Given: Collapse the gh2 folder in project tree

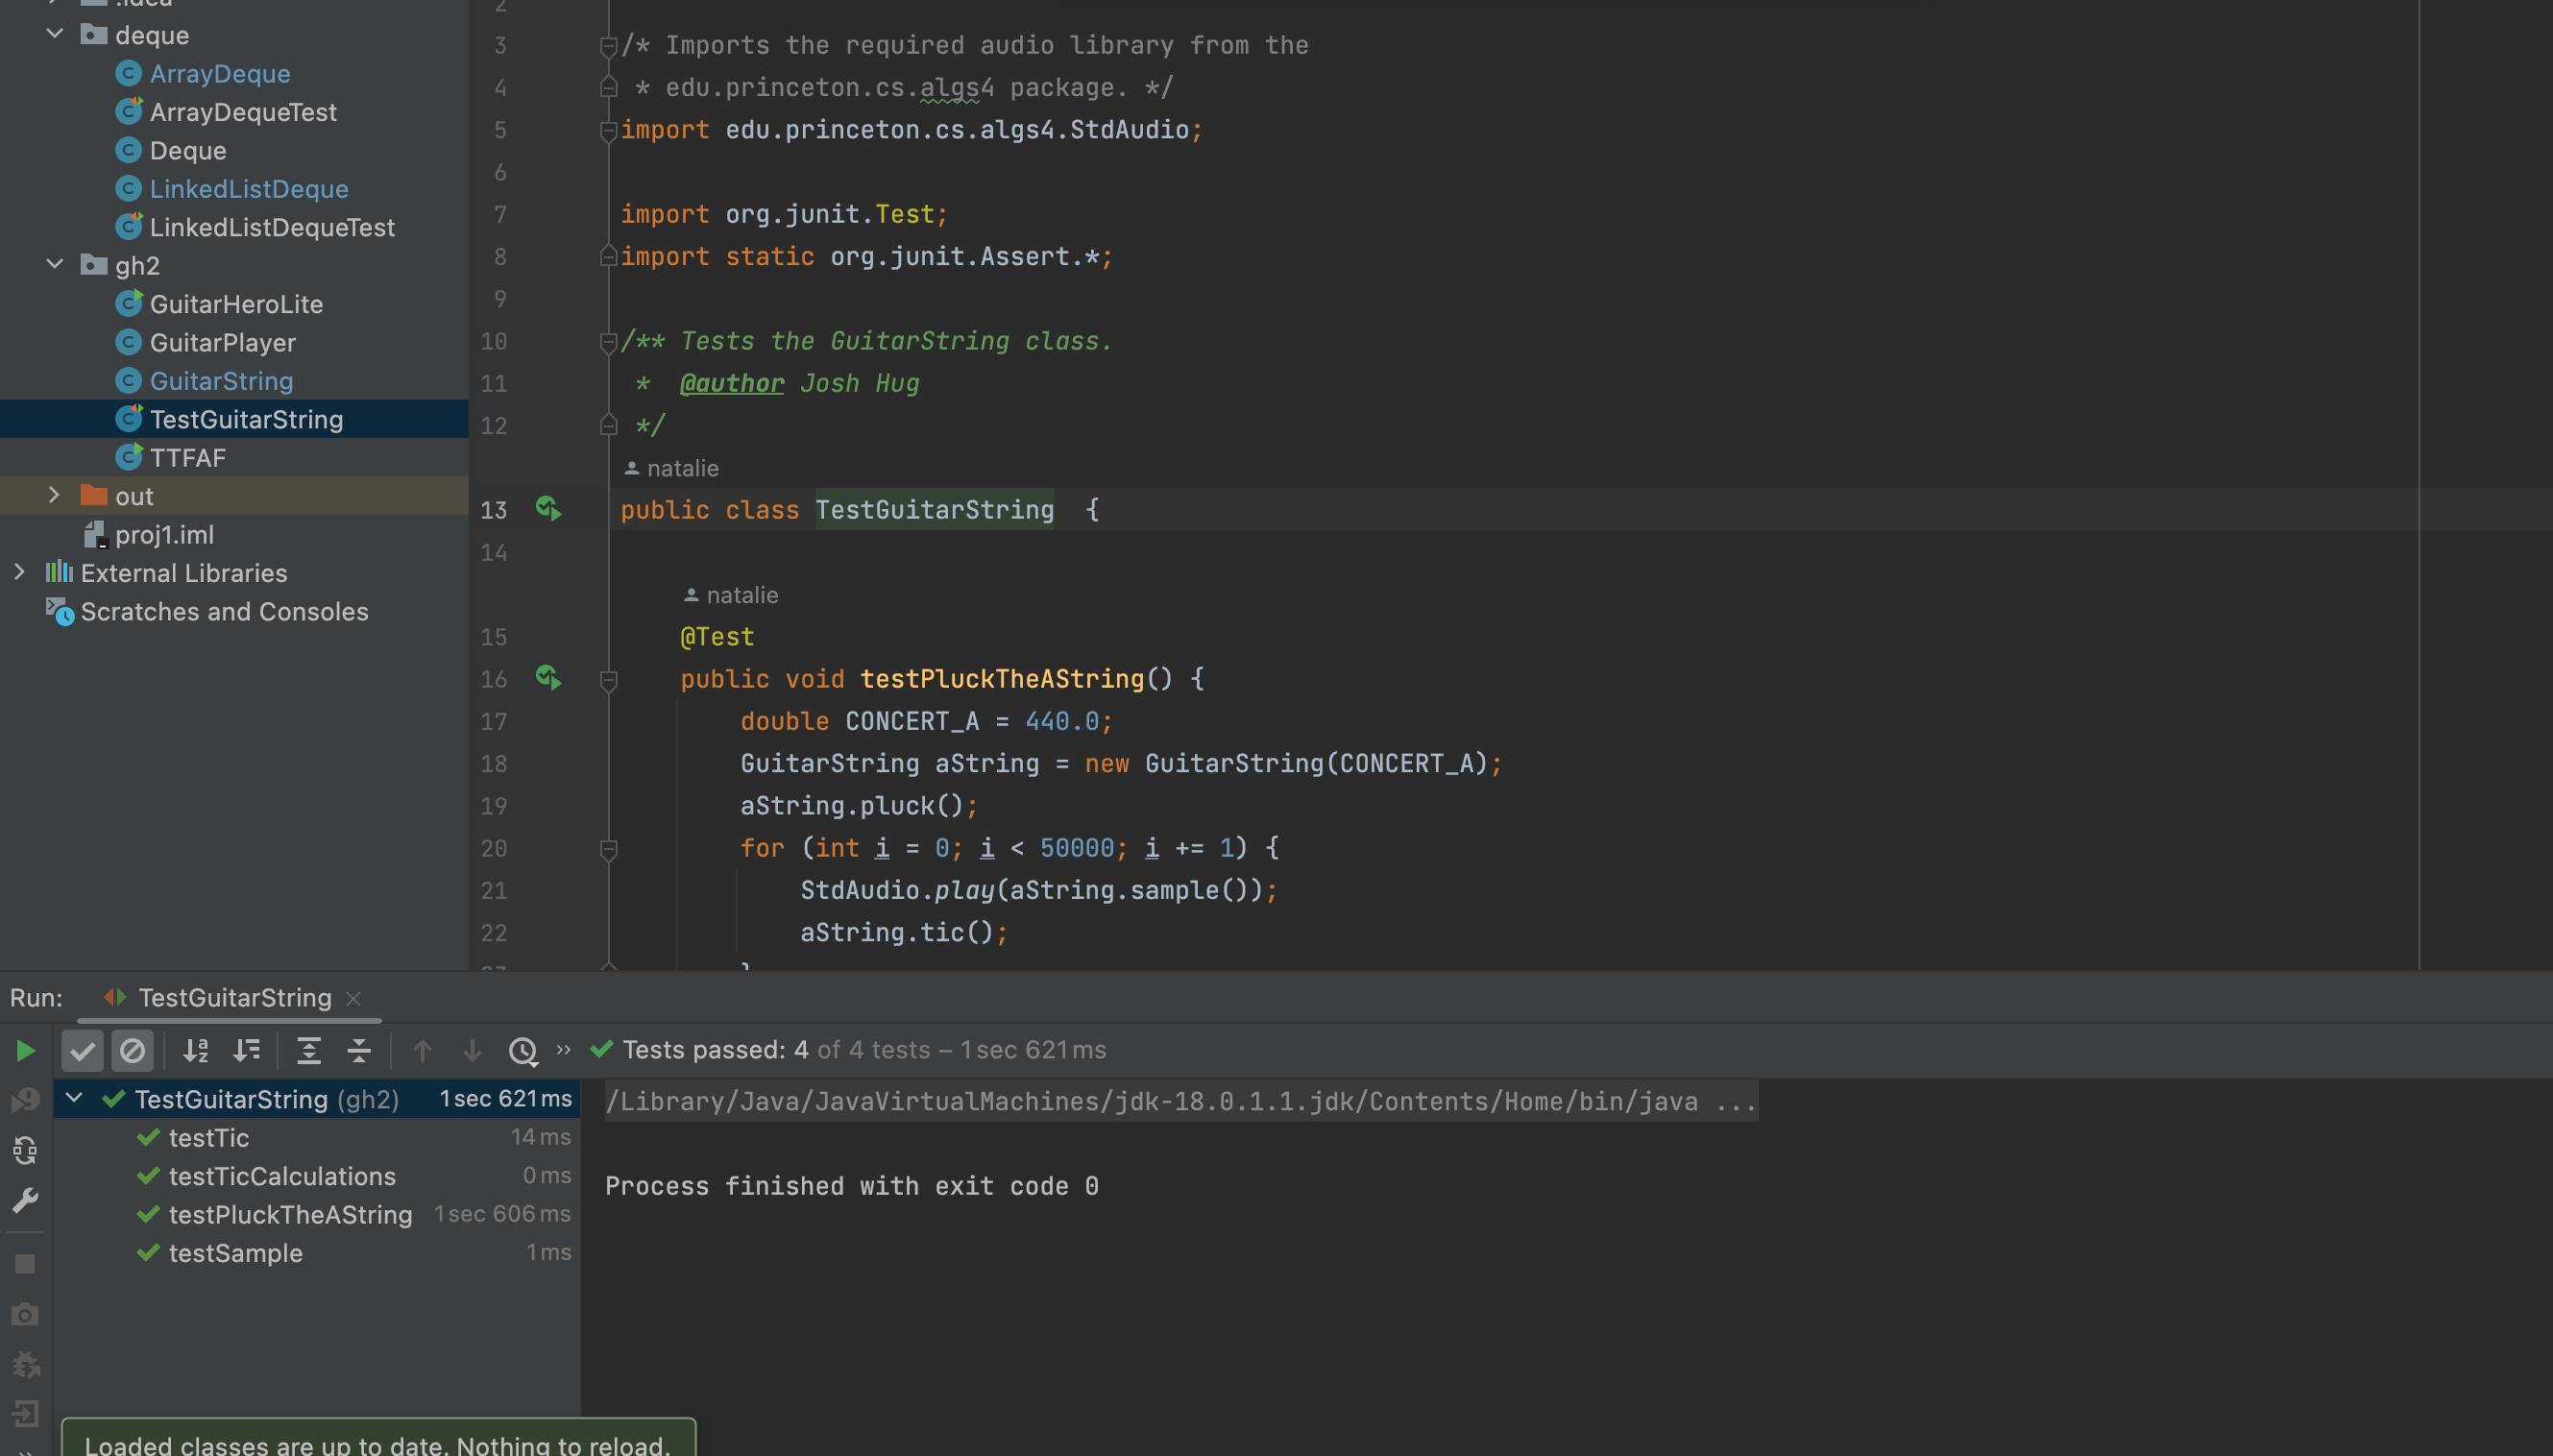Looking at the screenshot, I should [55, 265].
